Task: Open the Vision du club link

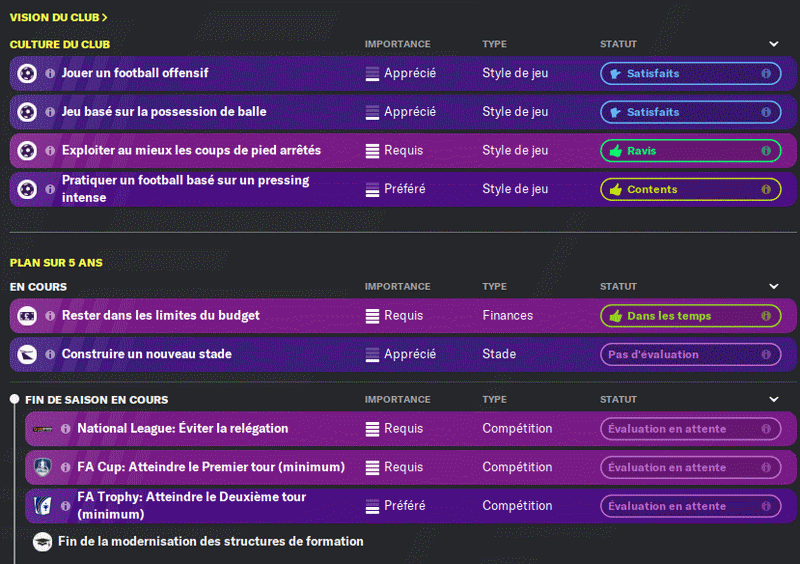Action: (58, 17)
